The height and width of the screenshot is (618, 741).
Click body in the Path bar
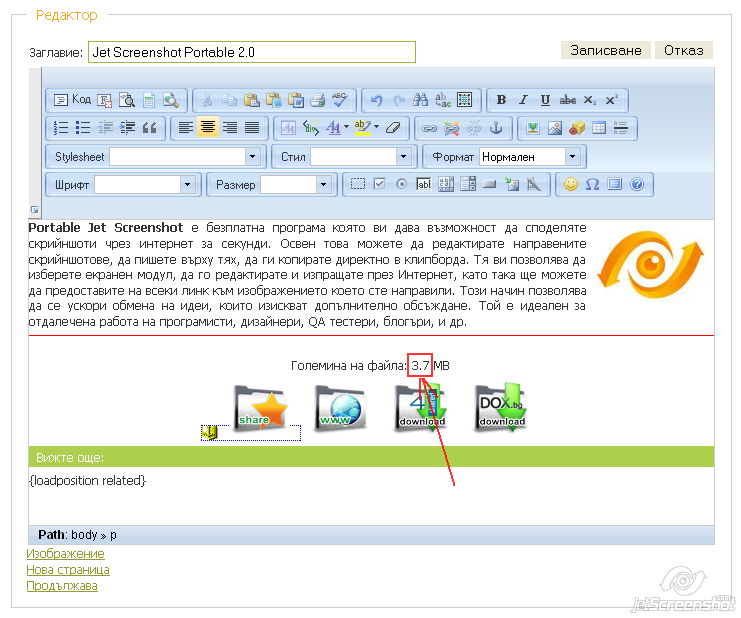(84, 535)
